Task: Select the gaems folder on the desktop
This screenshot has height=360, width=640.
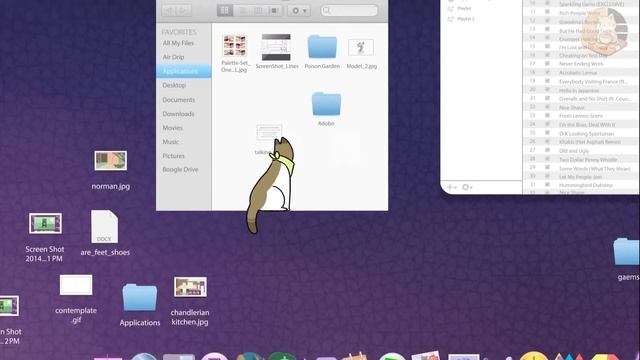Action: pos(627,252)
